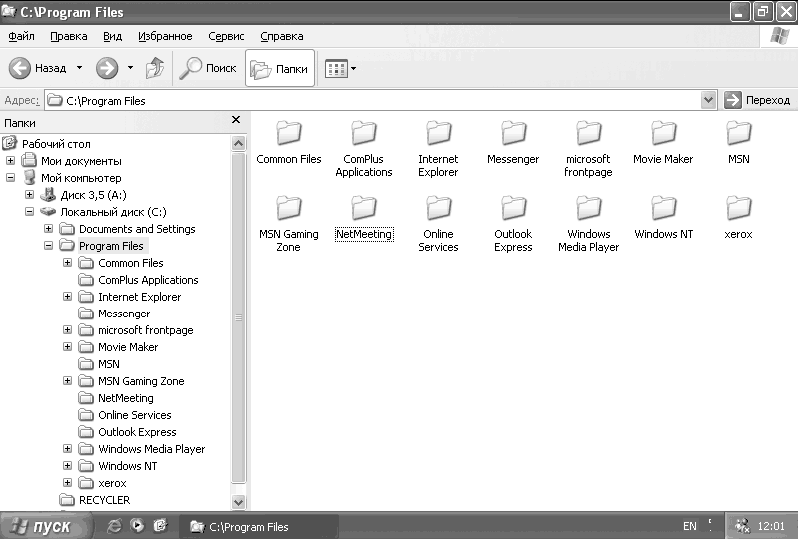Select the NetMeeting folder icon
The image size is (798, 539).
pos(363,208)
